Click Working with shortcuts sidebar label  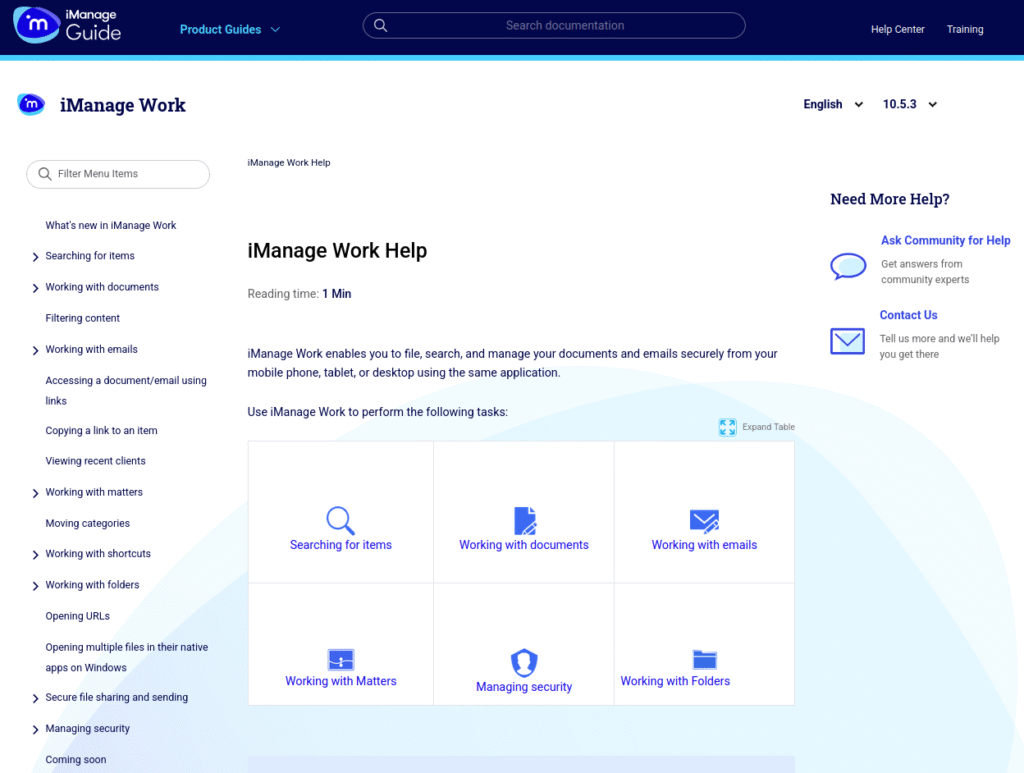98,554
